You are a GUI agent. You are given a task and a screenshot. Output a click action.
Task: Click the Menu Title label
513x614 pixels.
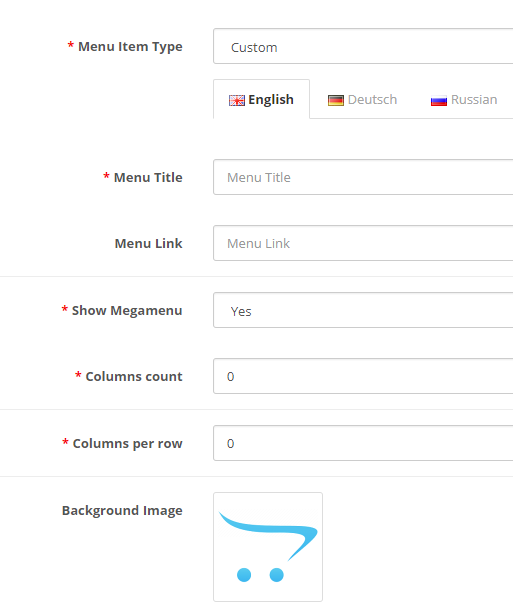coord(148,177)
